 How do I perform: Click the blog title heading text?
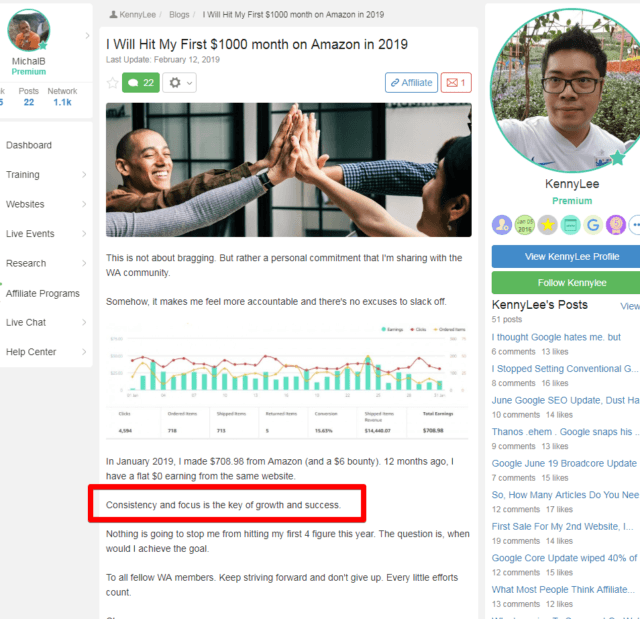click(x=257, y=44)
